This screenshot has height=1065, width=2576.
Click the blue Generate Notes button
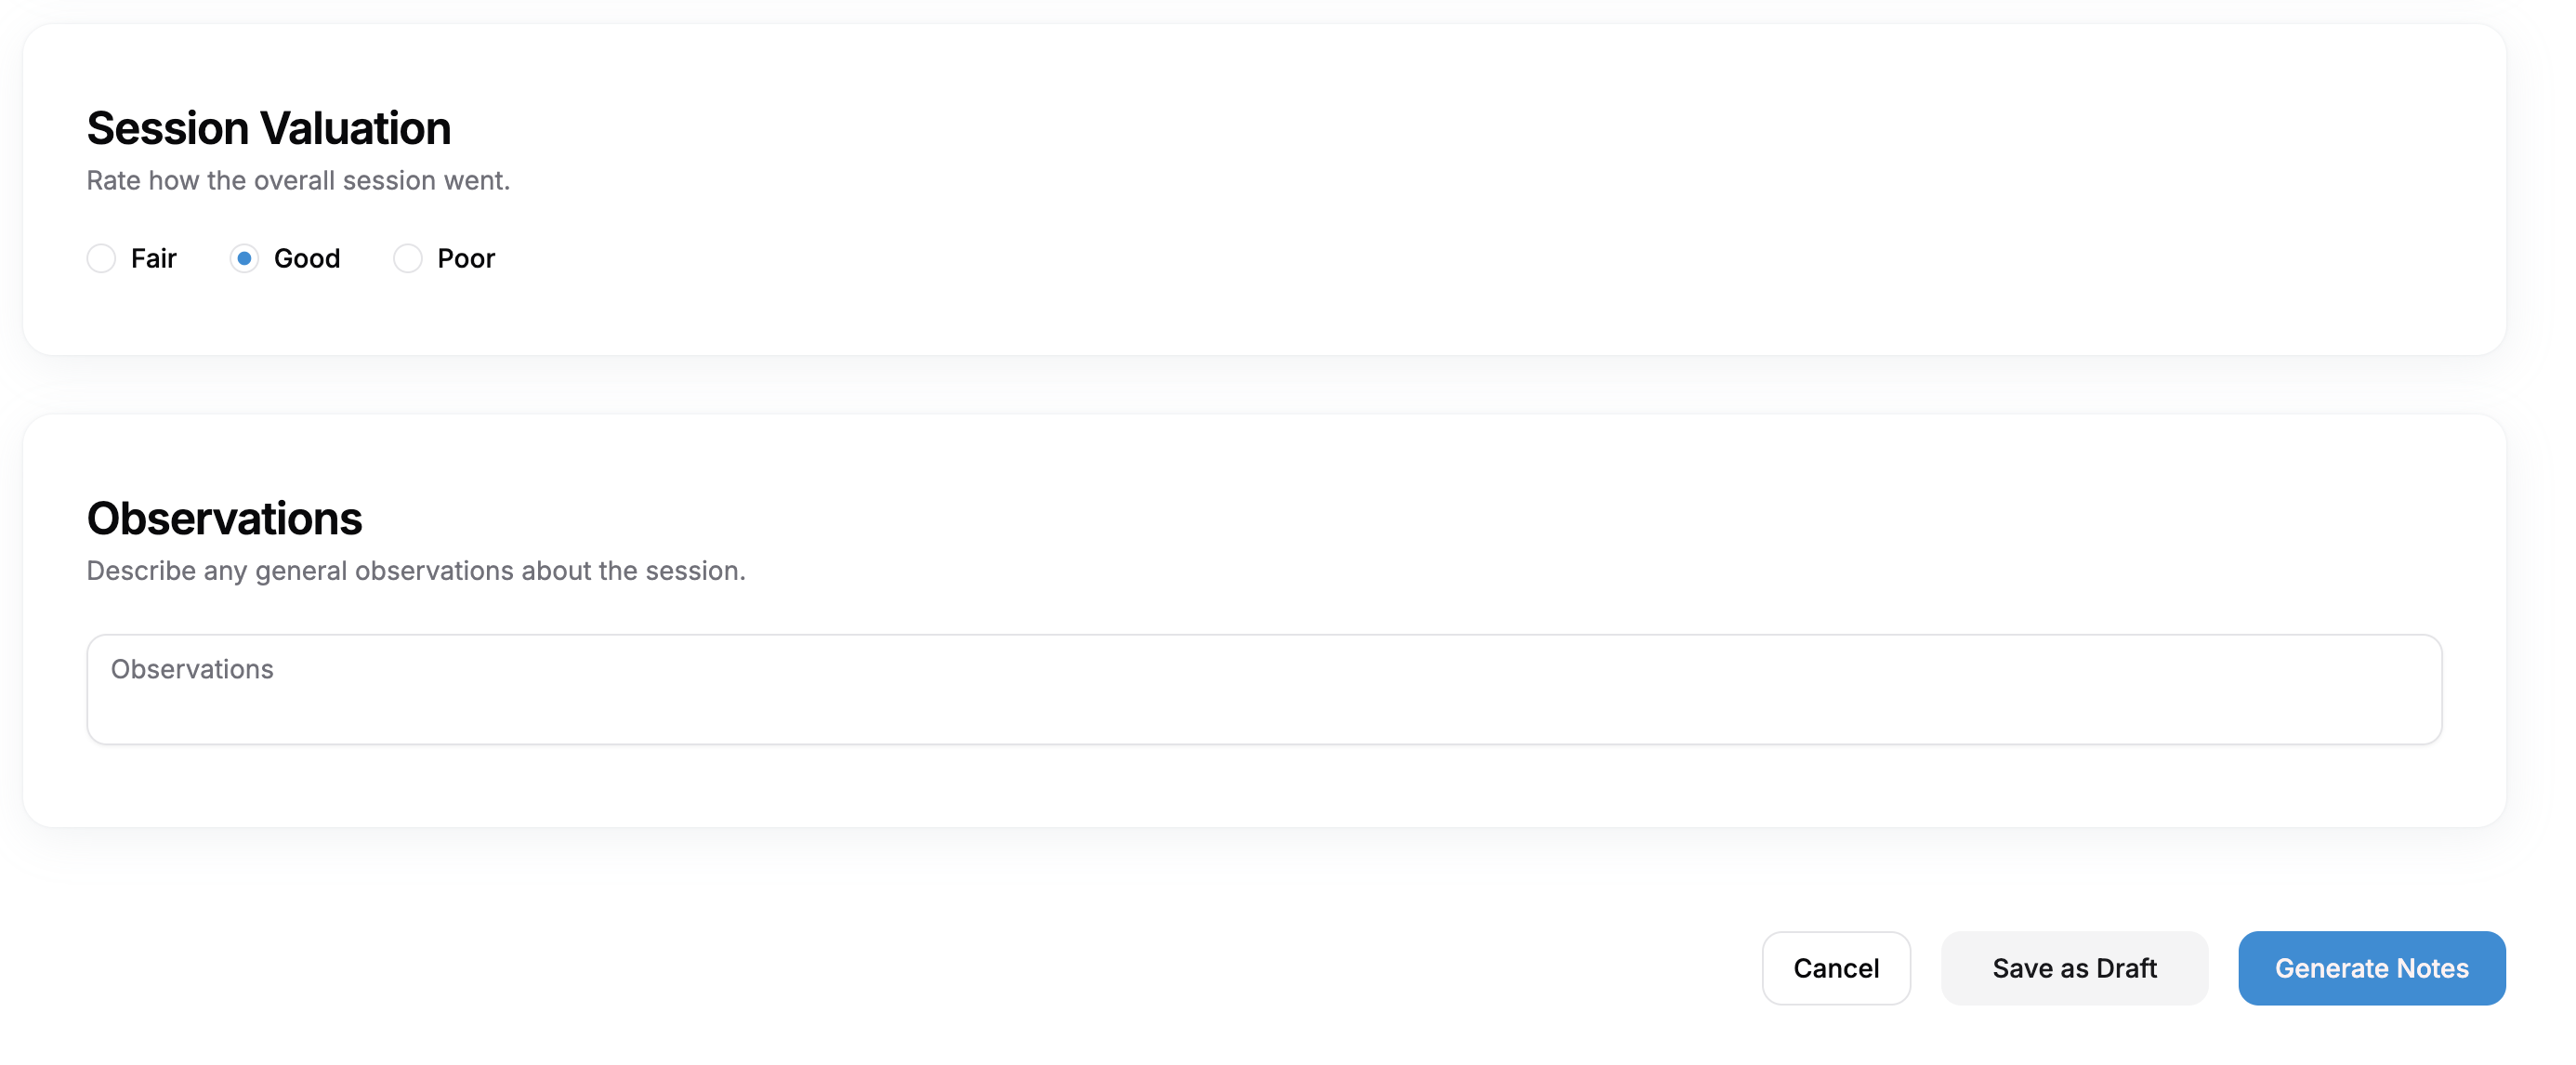coord(2371,967)
